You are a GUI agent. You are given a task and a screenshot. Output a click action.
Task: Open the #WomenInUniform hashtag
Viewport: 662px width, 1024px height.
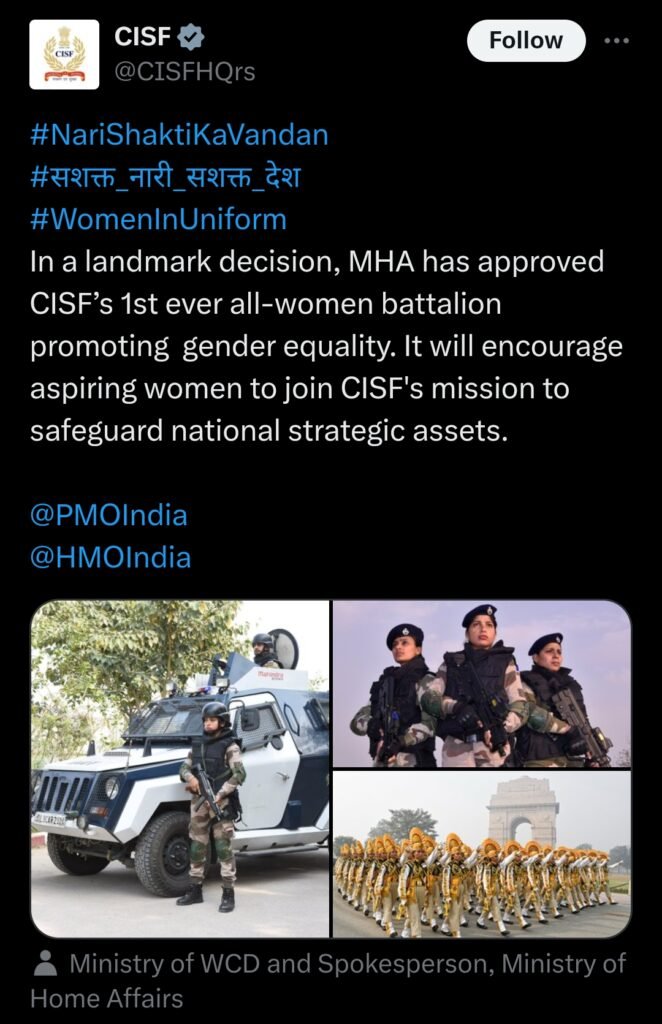click(158, 219)
